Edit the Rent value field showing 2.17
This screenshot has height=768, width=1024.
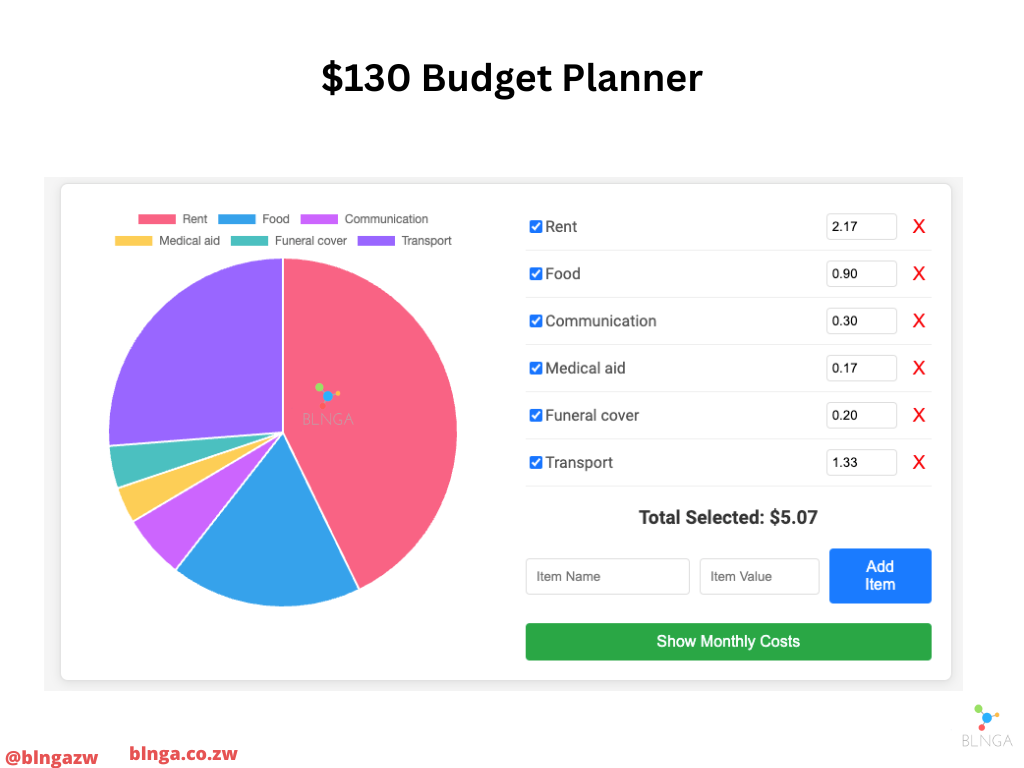coord(861,227)
